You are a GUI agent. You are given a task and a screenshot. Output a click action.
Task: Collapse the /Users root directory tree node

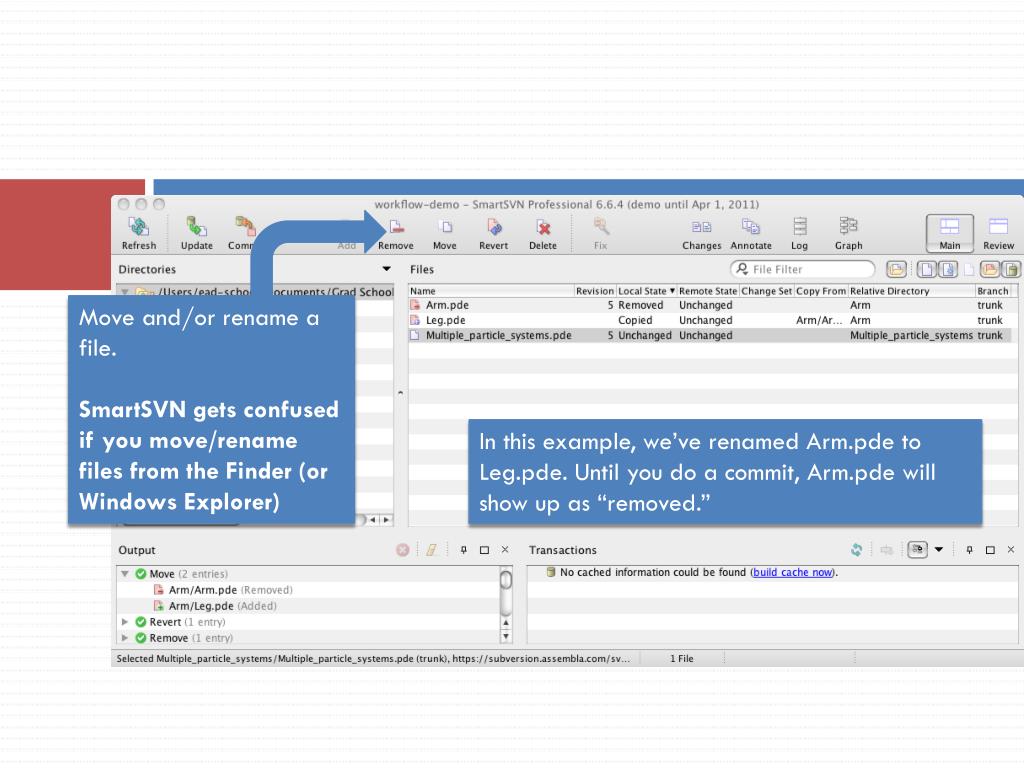[x=125, y=291]
